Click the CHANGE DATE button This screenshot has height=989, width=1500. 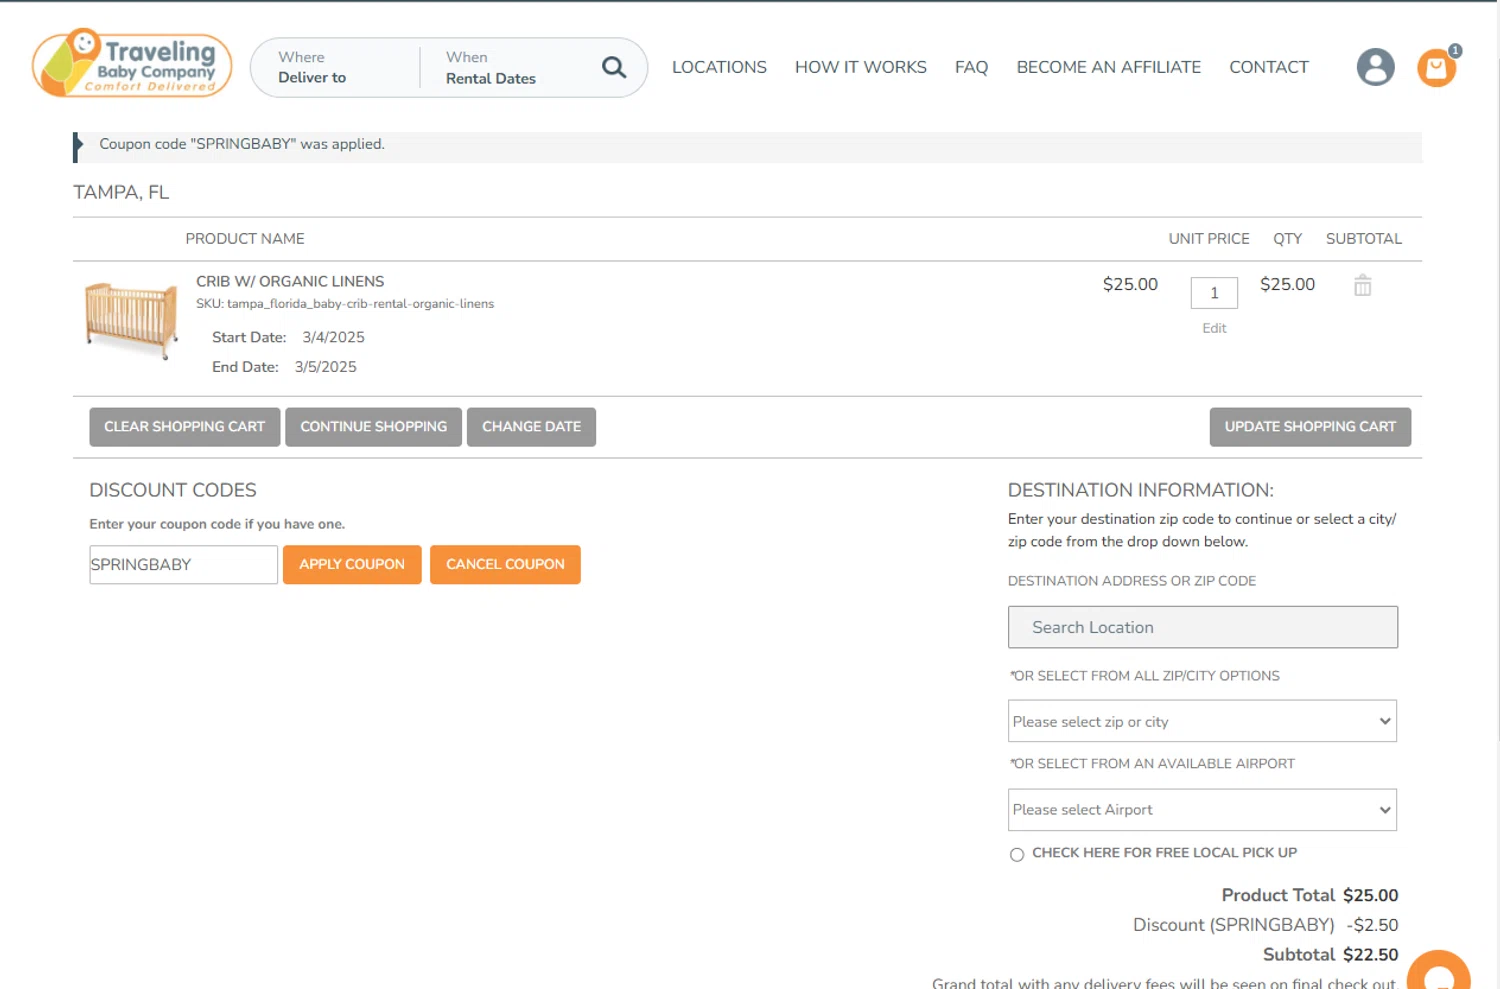(531, 427)
